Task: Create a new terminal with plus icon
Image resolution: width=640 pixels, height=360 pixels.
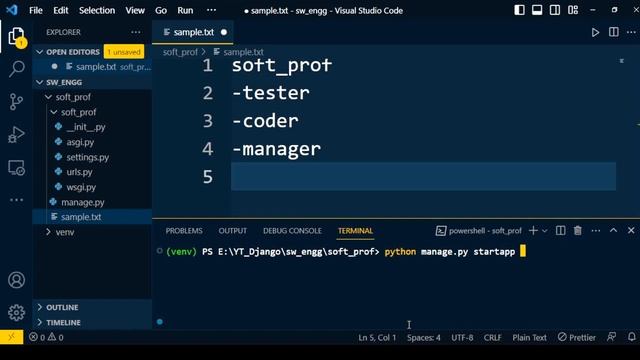Action: [533, 231]
